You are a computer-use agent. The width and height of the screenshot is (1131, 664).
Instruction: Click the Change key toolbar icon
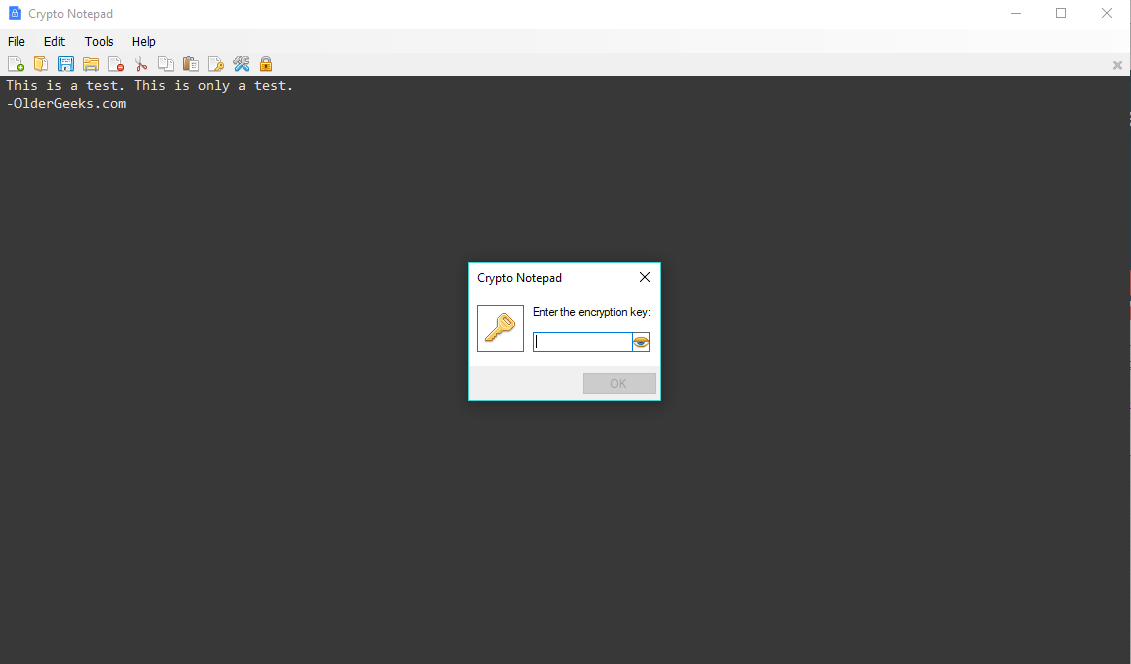[216, 64]
